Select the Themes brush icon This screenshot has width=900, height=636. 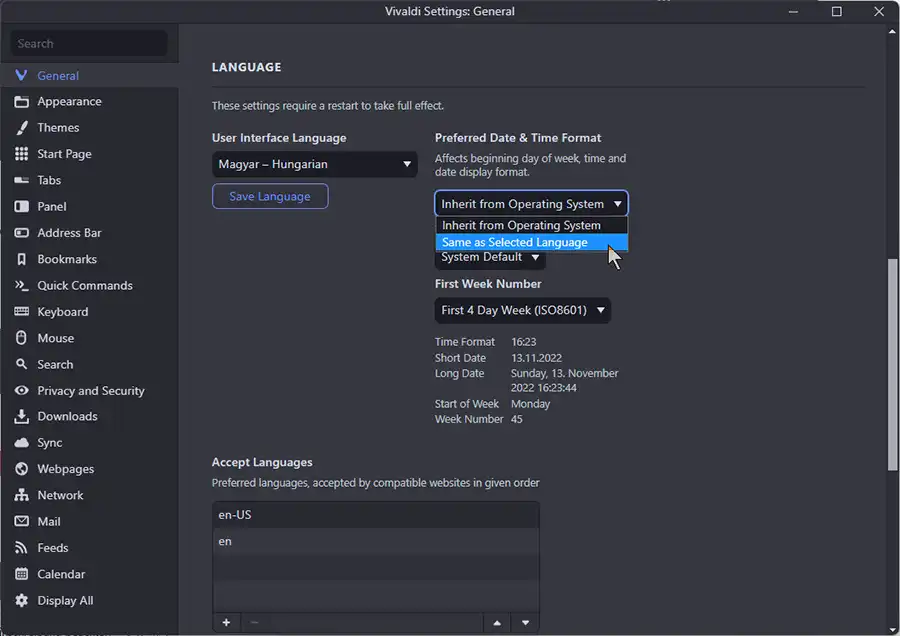click(x=21, y=128)
